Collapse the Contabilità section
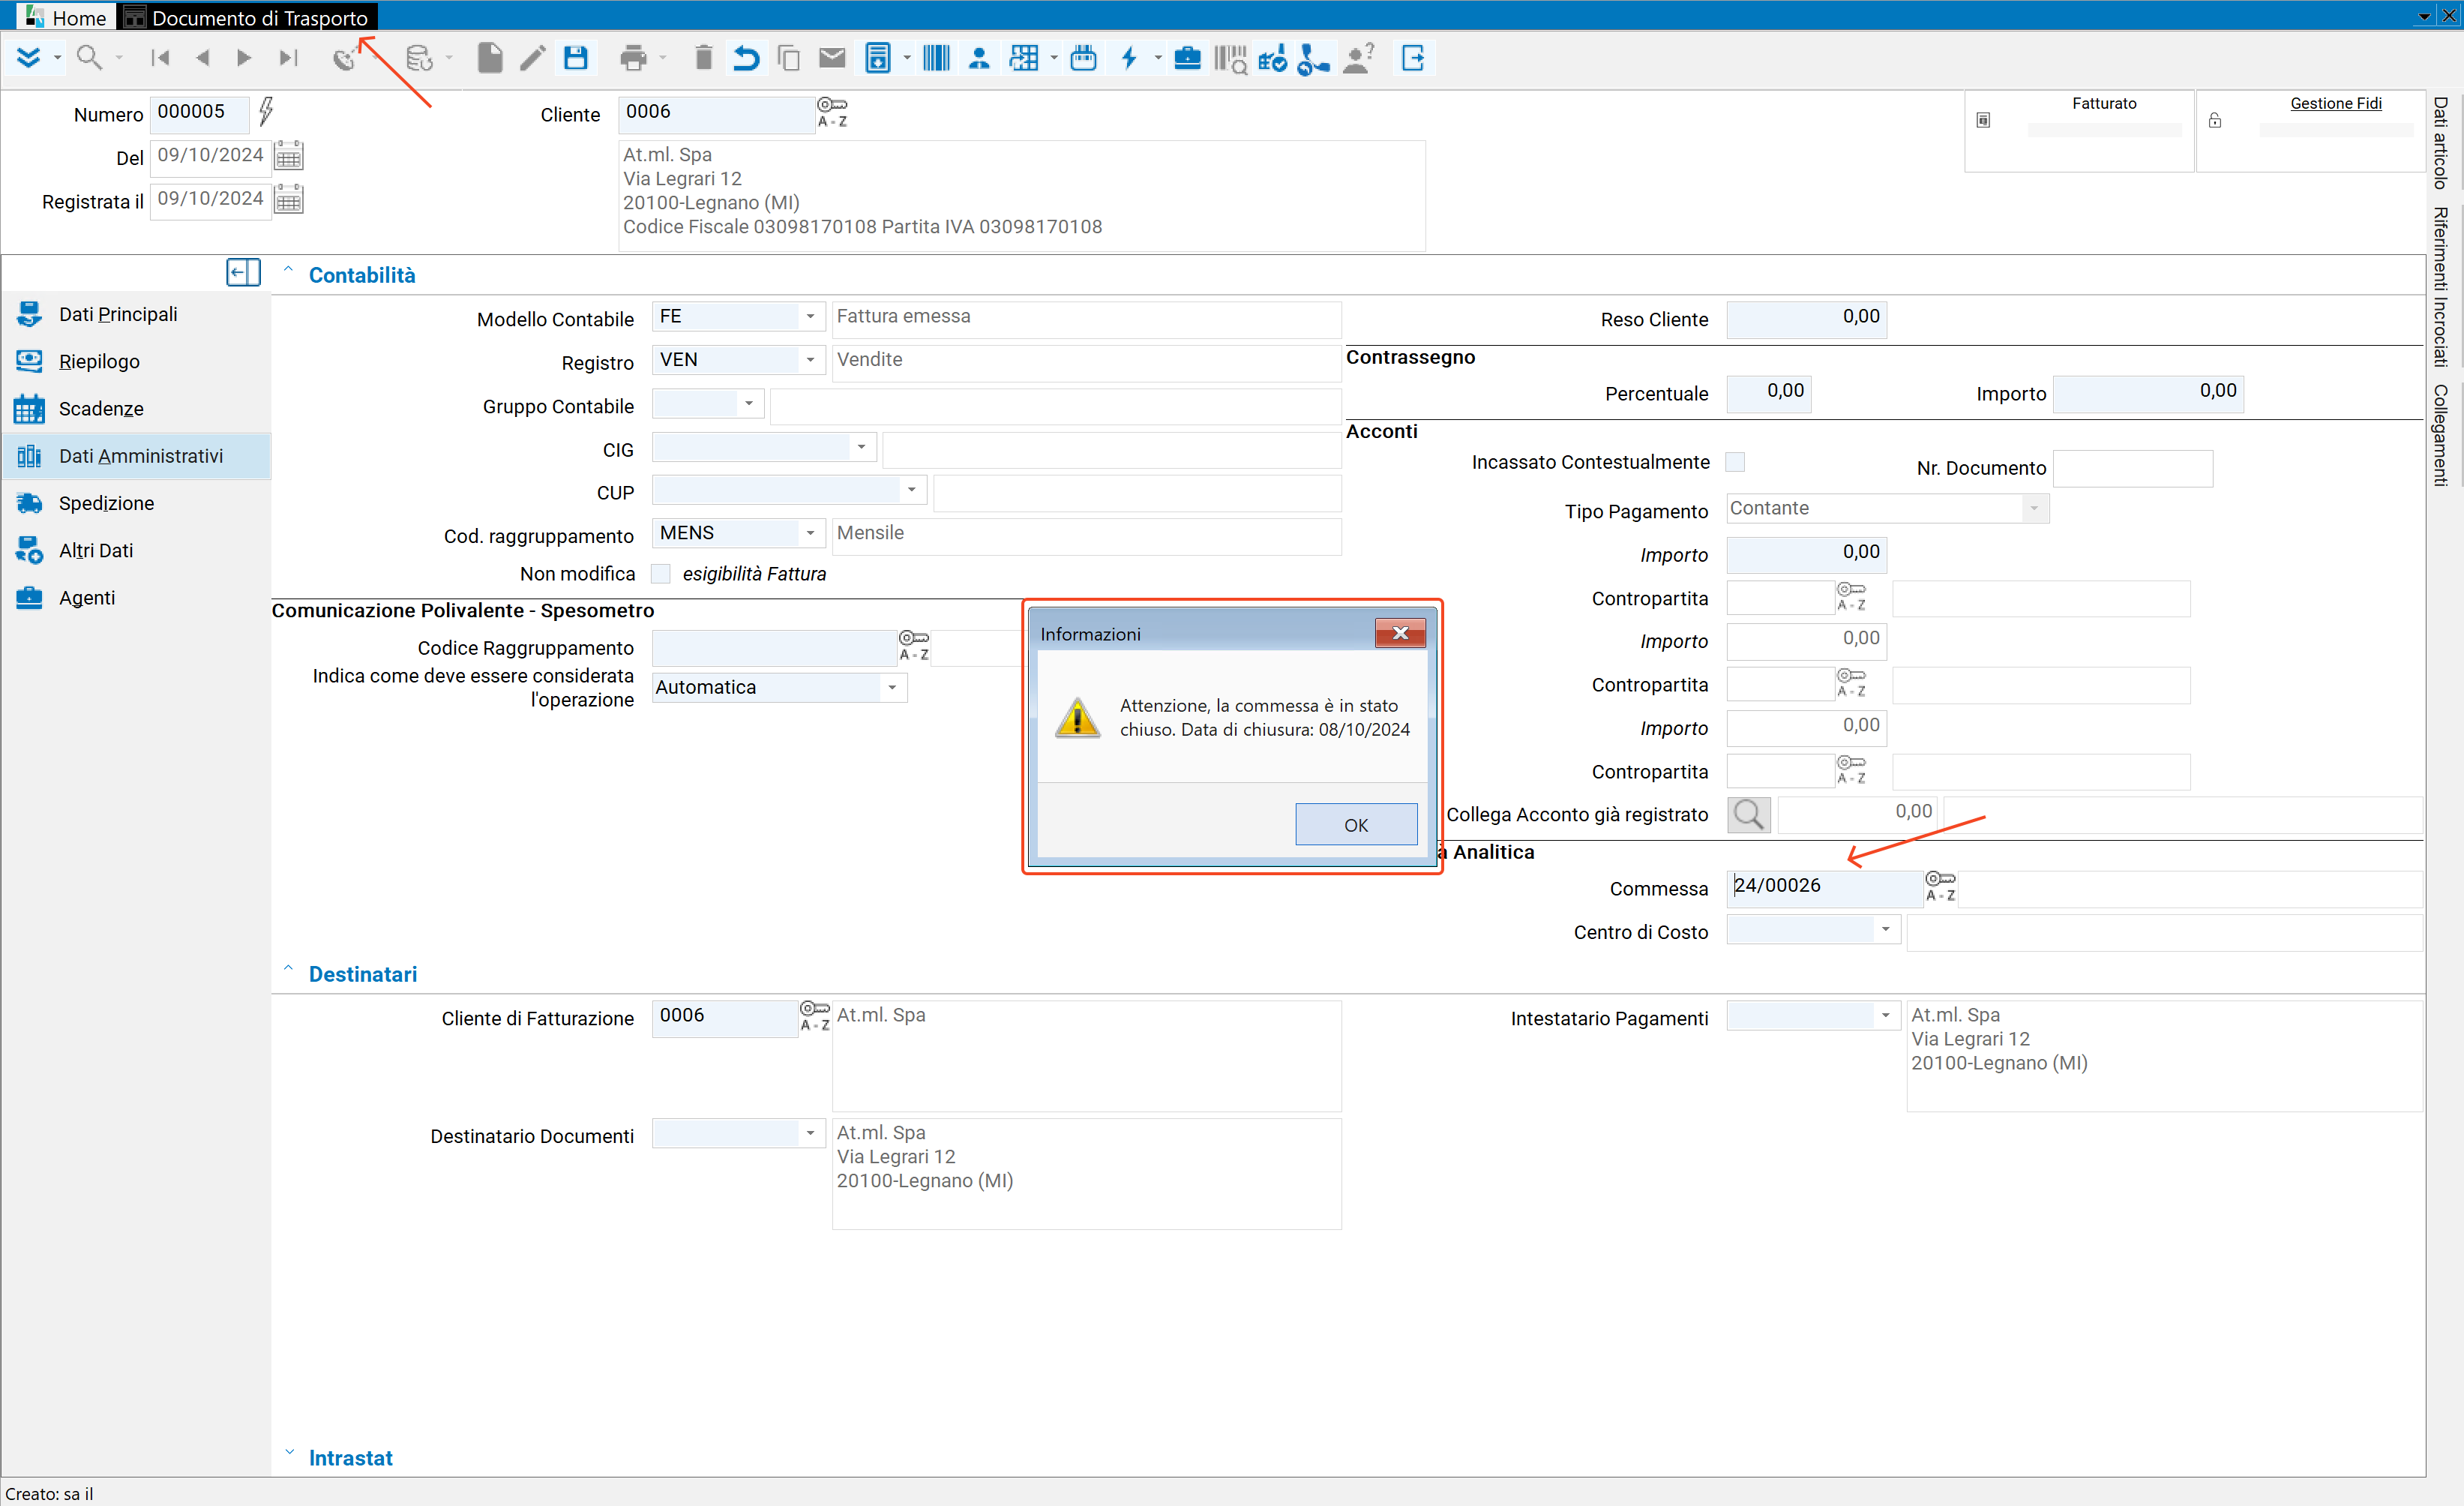This screenshot has height=1506, width=2464. click(288, 269)
